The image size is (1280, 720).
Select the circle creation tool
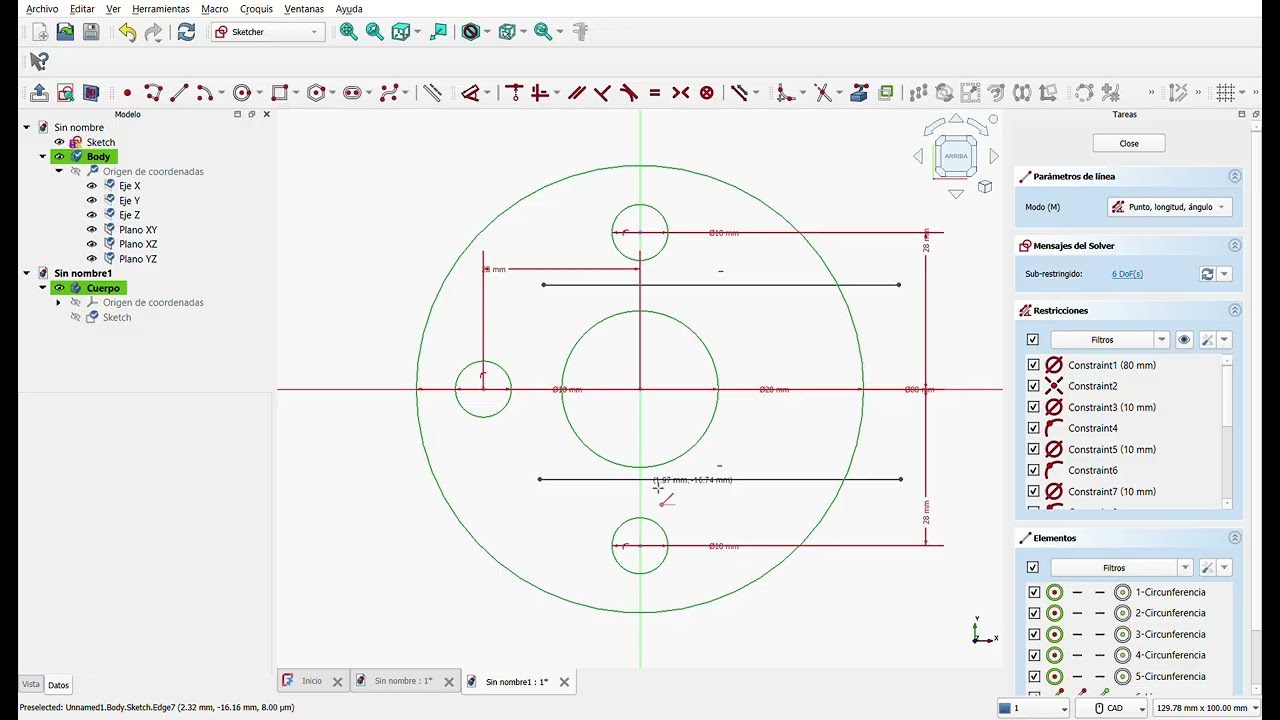click(x=241, y=93)
